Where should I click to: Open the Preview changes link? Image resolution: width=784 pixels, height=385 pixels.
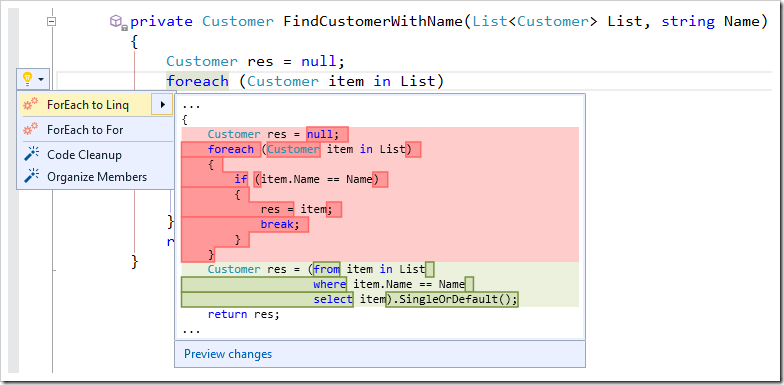pyautogui.click(x=228, y=354)
